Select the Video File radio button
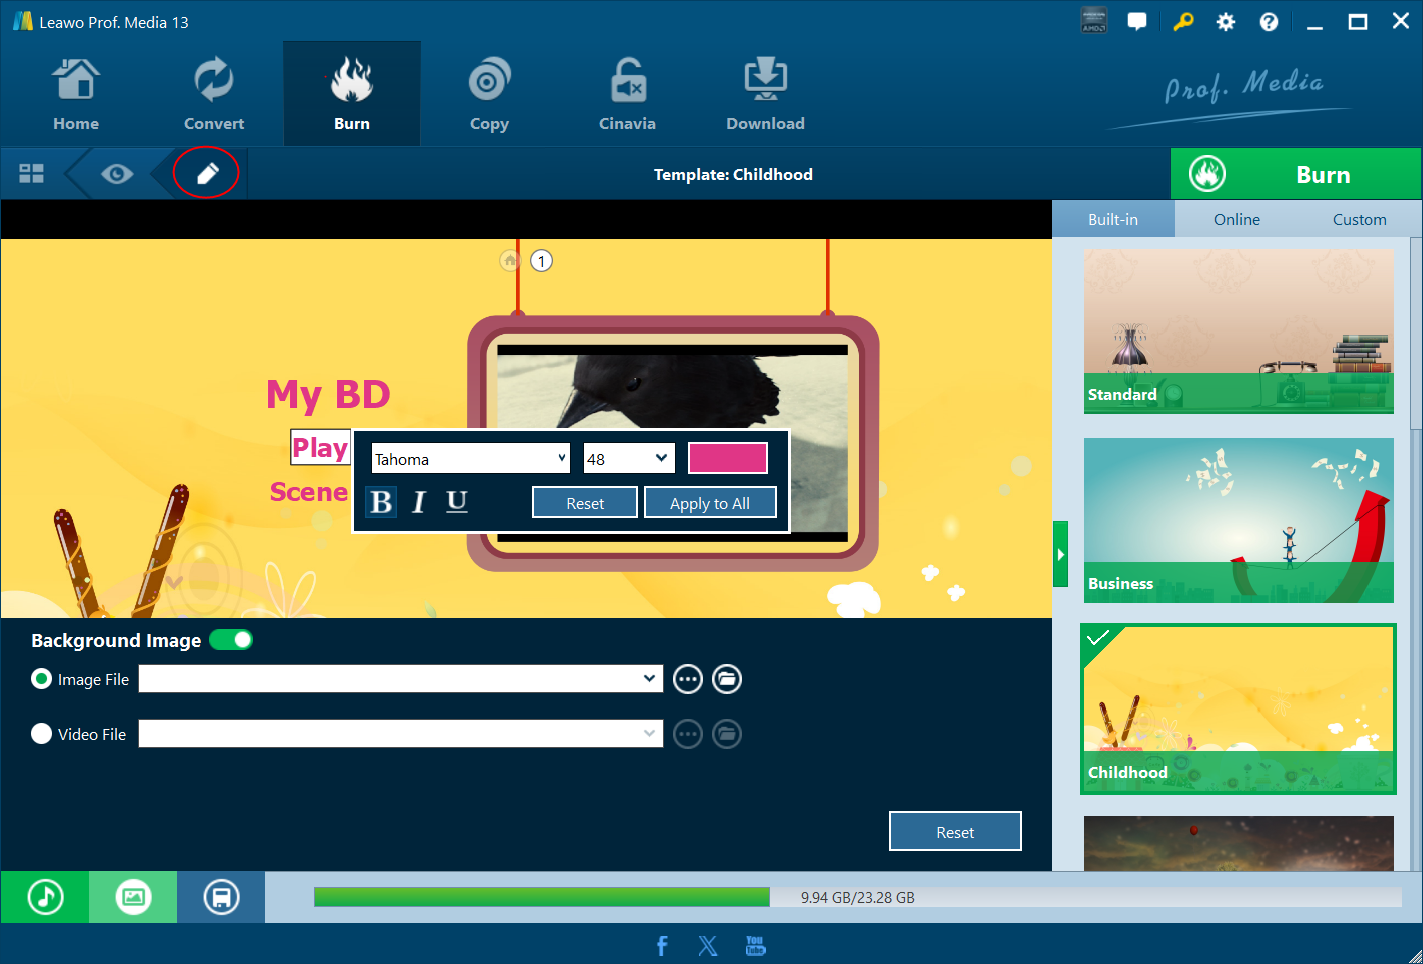 [41, 734]
